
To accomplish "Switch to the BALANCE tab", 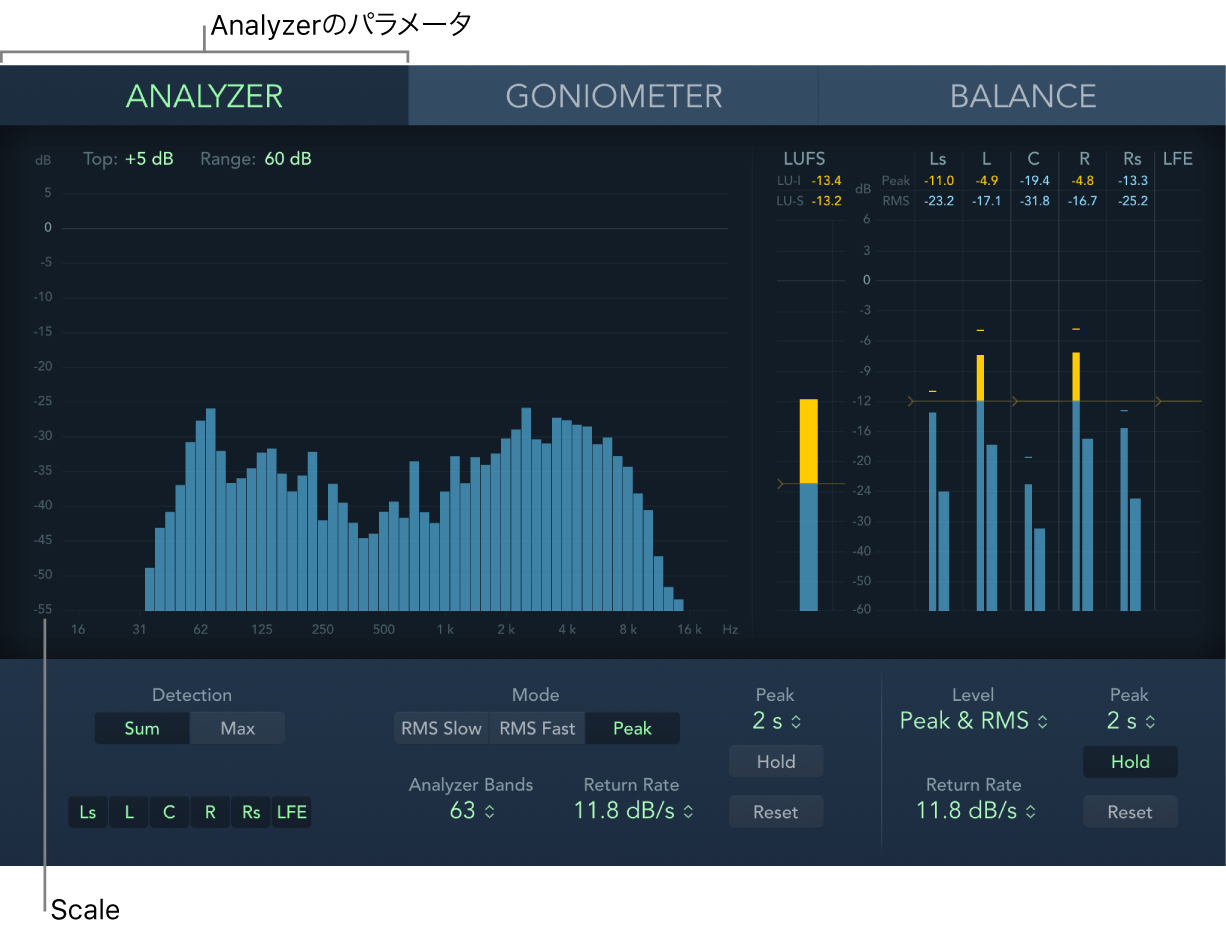I will click(x=1022, y=95).
